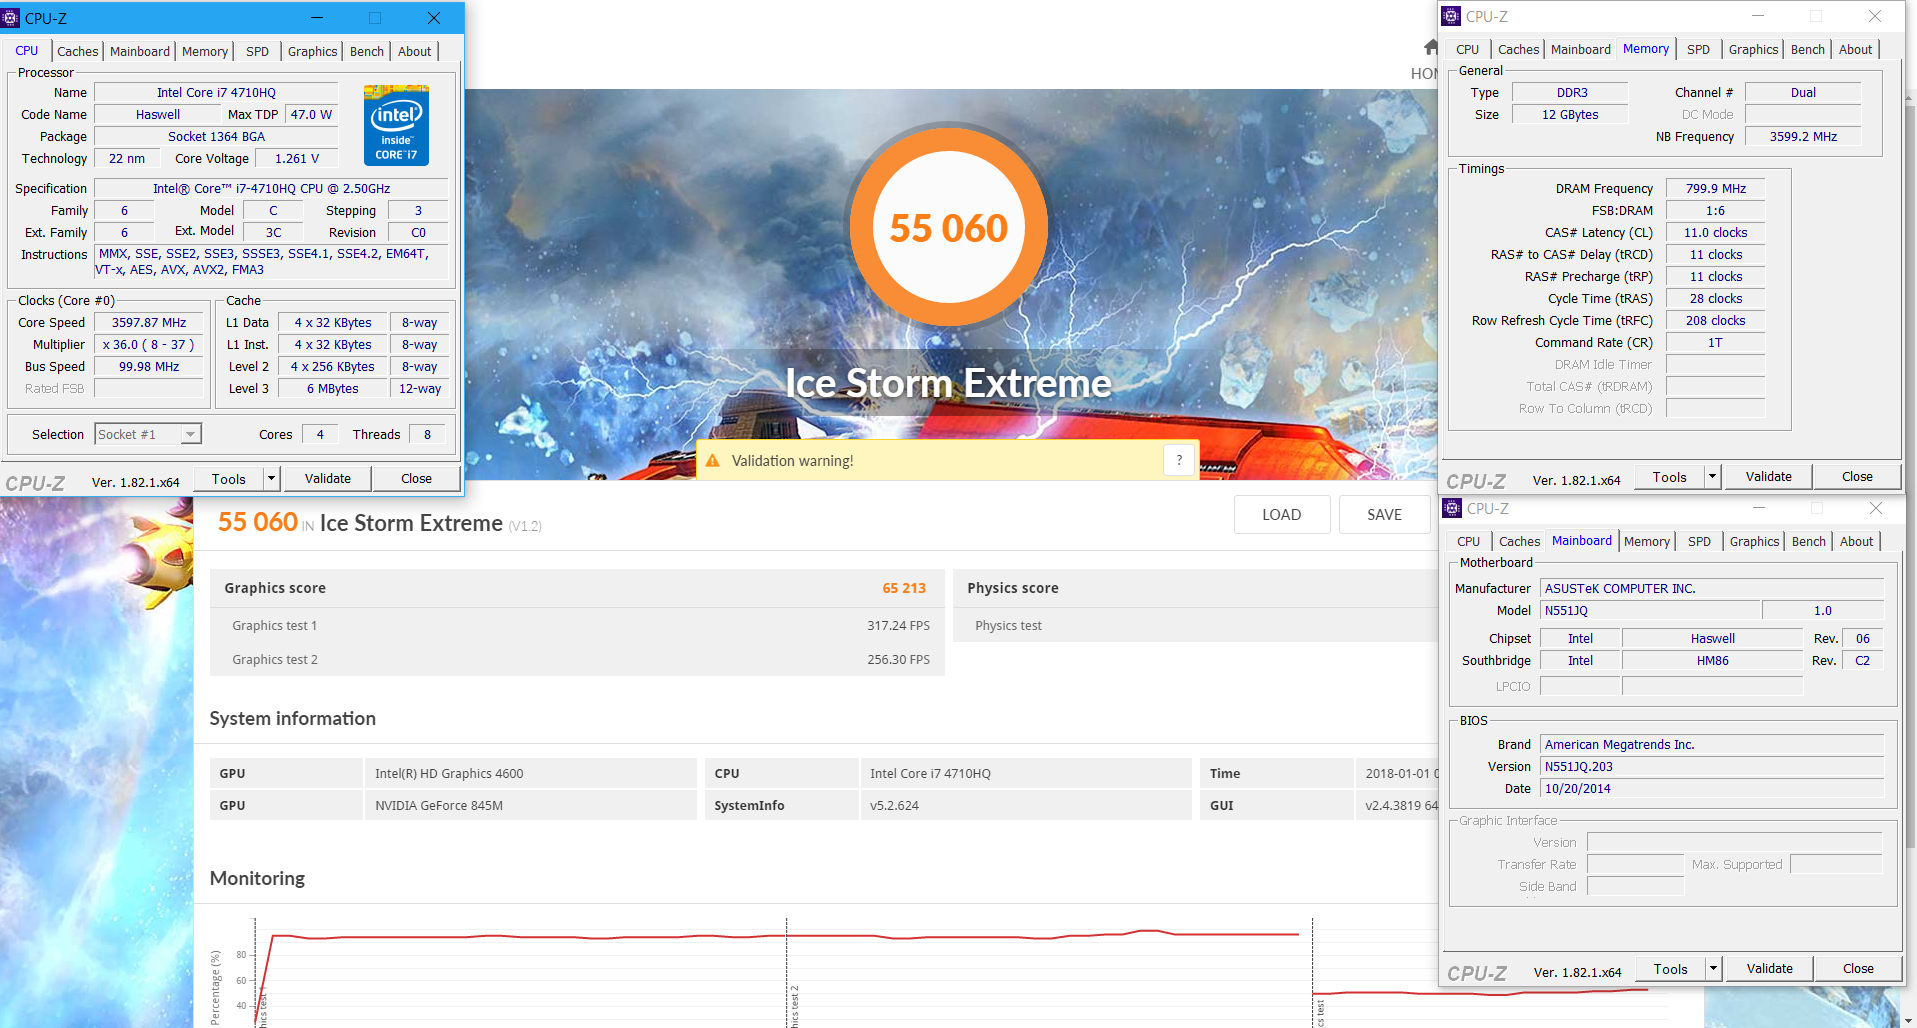Expand Tools dropdown arrow in Memory window
The height and width of the screenshot is (1028, 1917).
1712,477
